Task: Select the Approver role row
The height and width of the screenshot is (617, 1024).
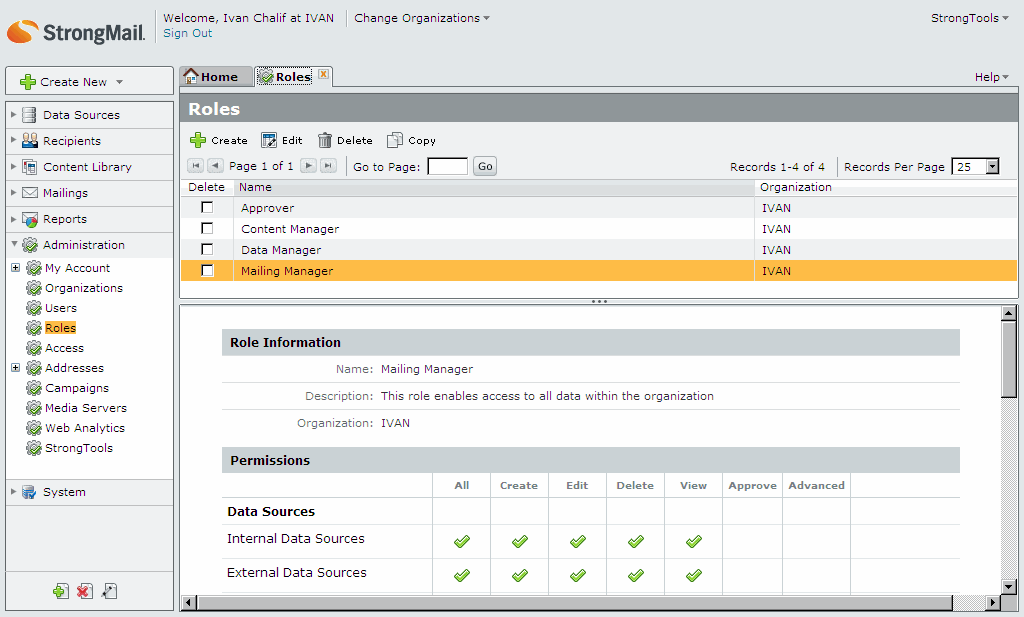Action: click(599, 208)
